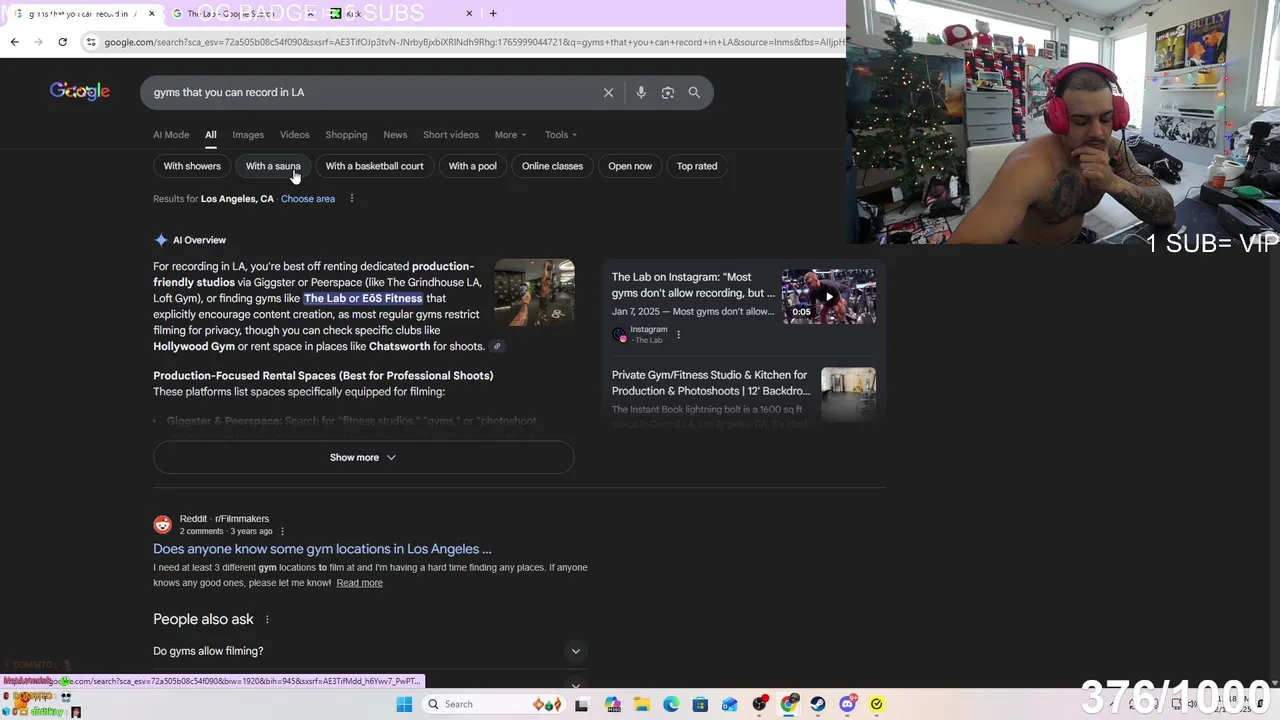Apply the 'With showers' filter chip
This screenshot has width=1280, height=720.
click(192, 166)
